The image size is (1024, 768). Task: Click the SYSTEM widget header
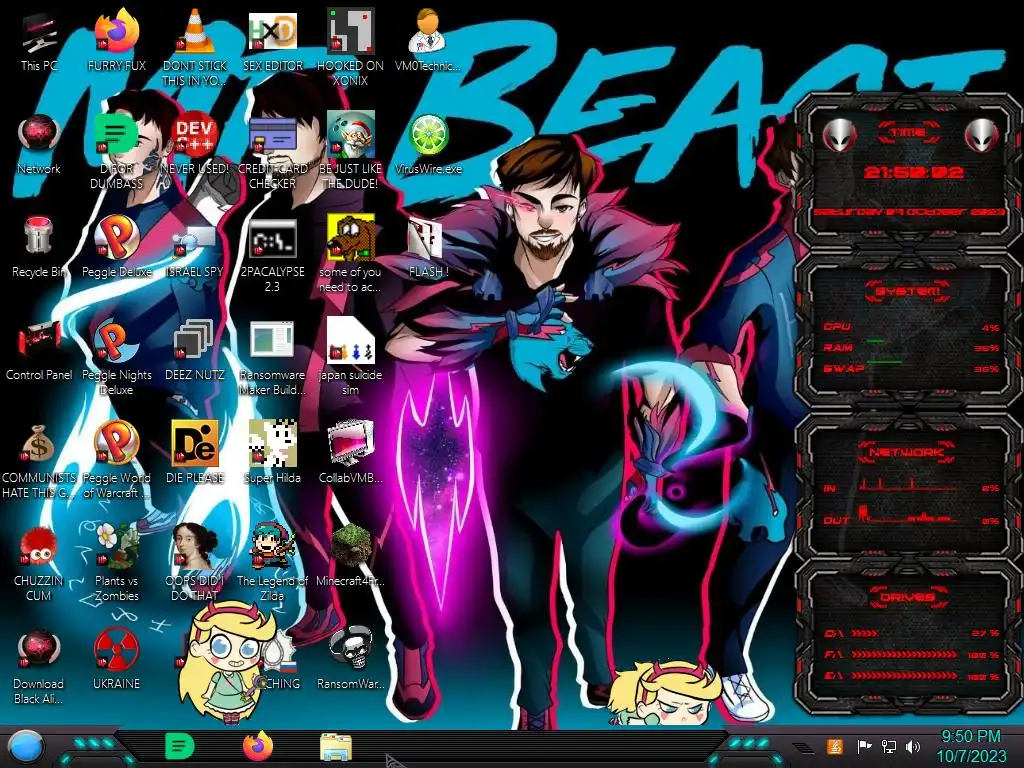(908, 290)
